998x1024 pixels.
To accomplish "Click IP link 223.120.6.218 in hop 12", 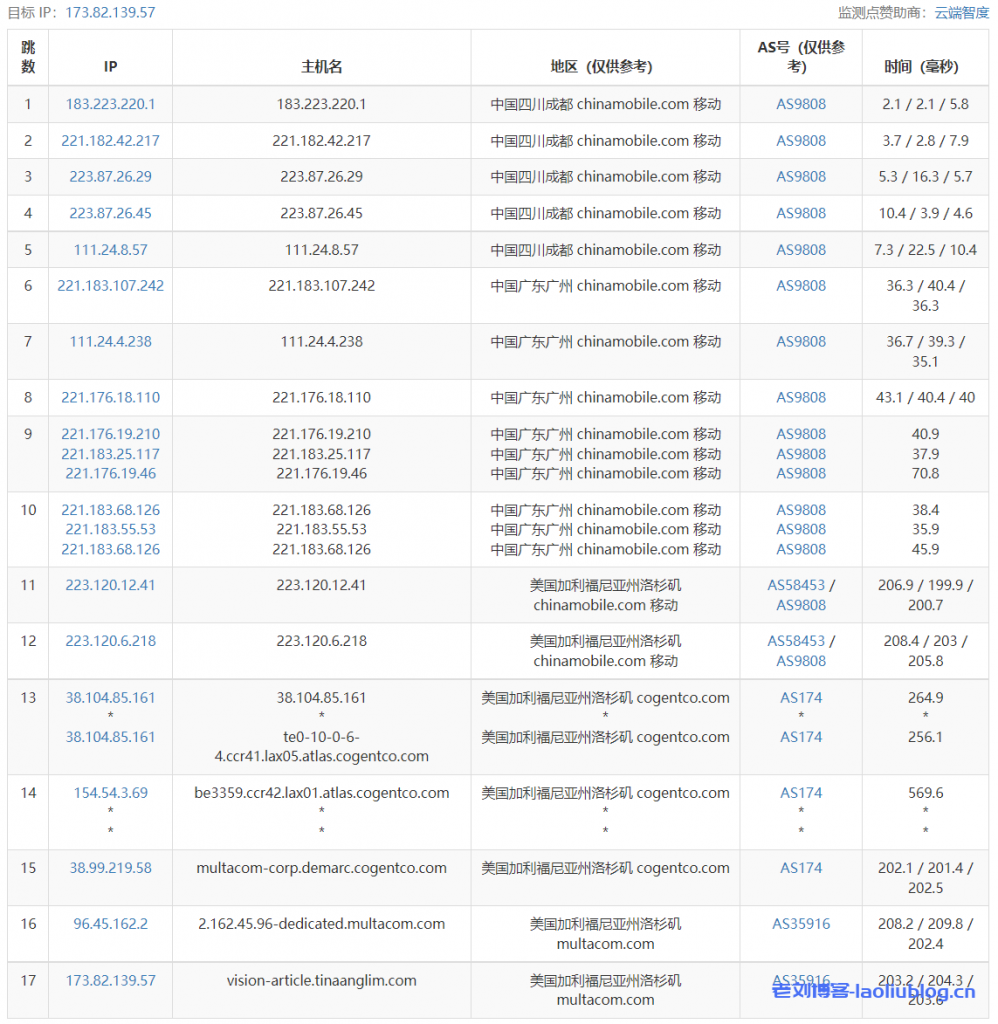I will [110, 640].
